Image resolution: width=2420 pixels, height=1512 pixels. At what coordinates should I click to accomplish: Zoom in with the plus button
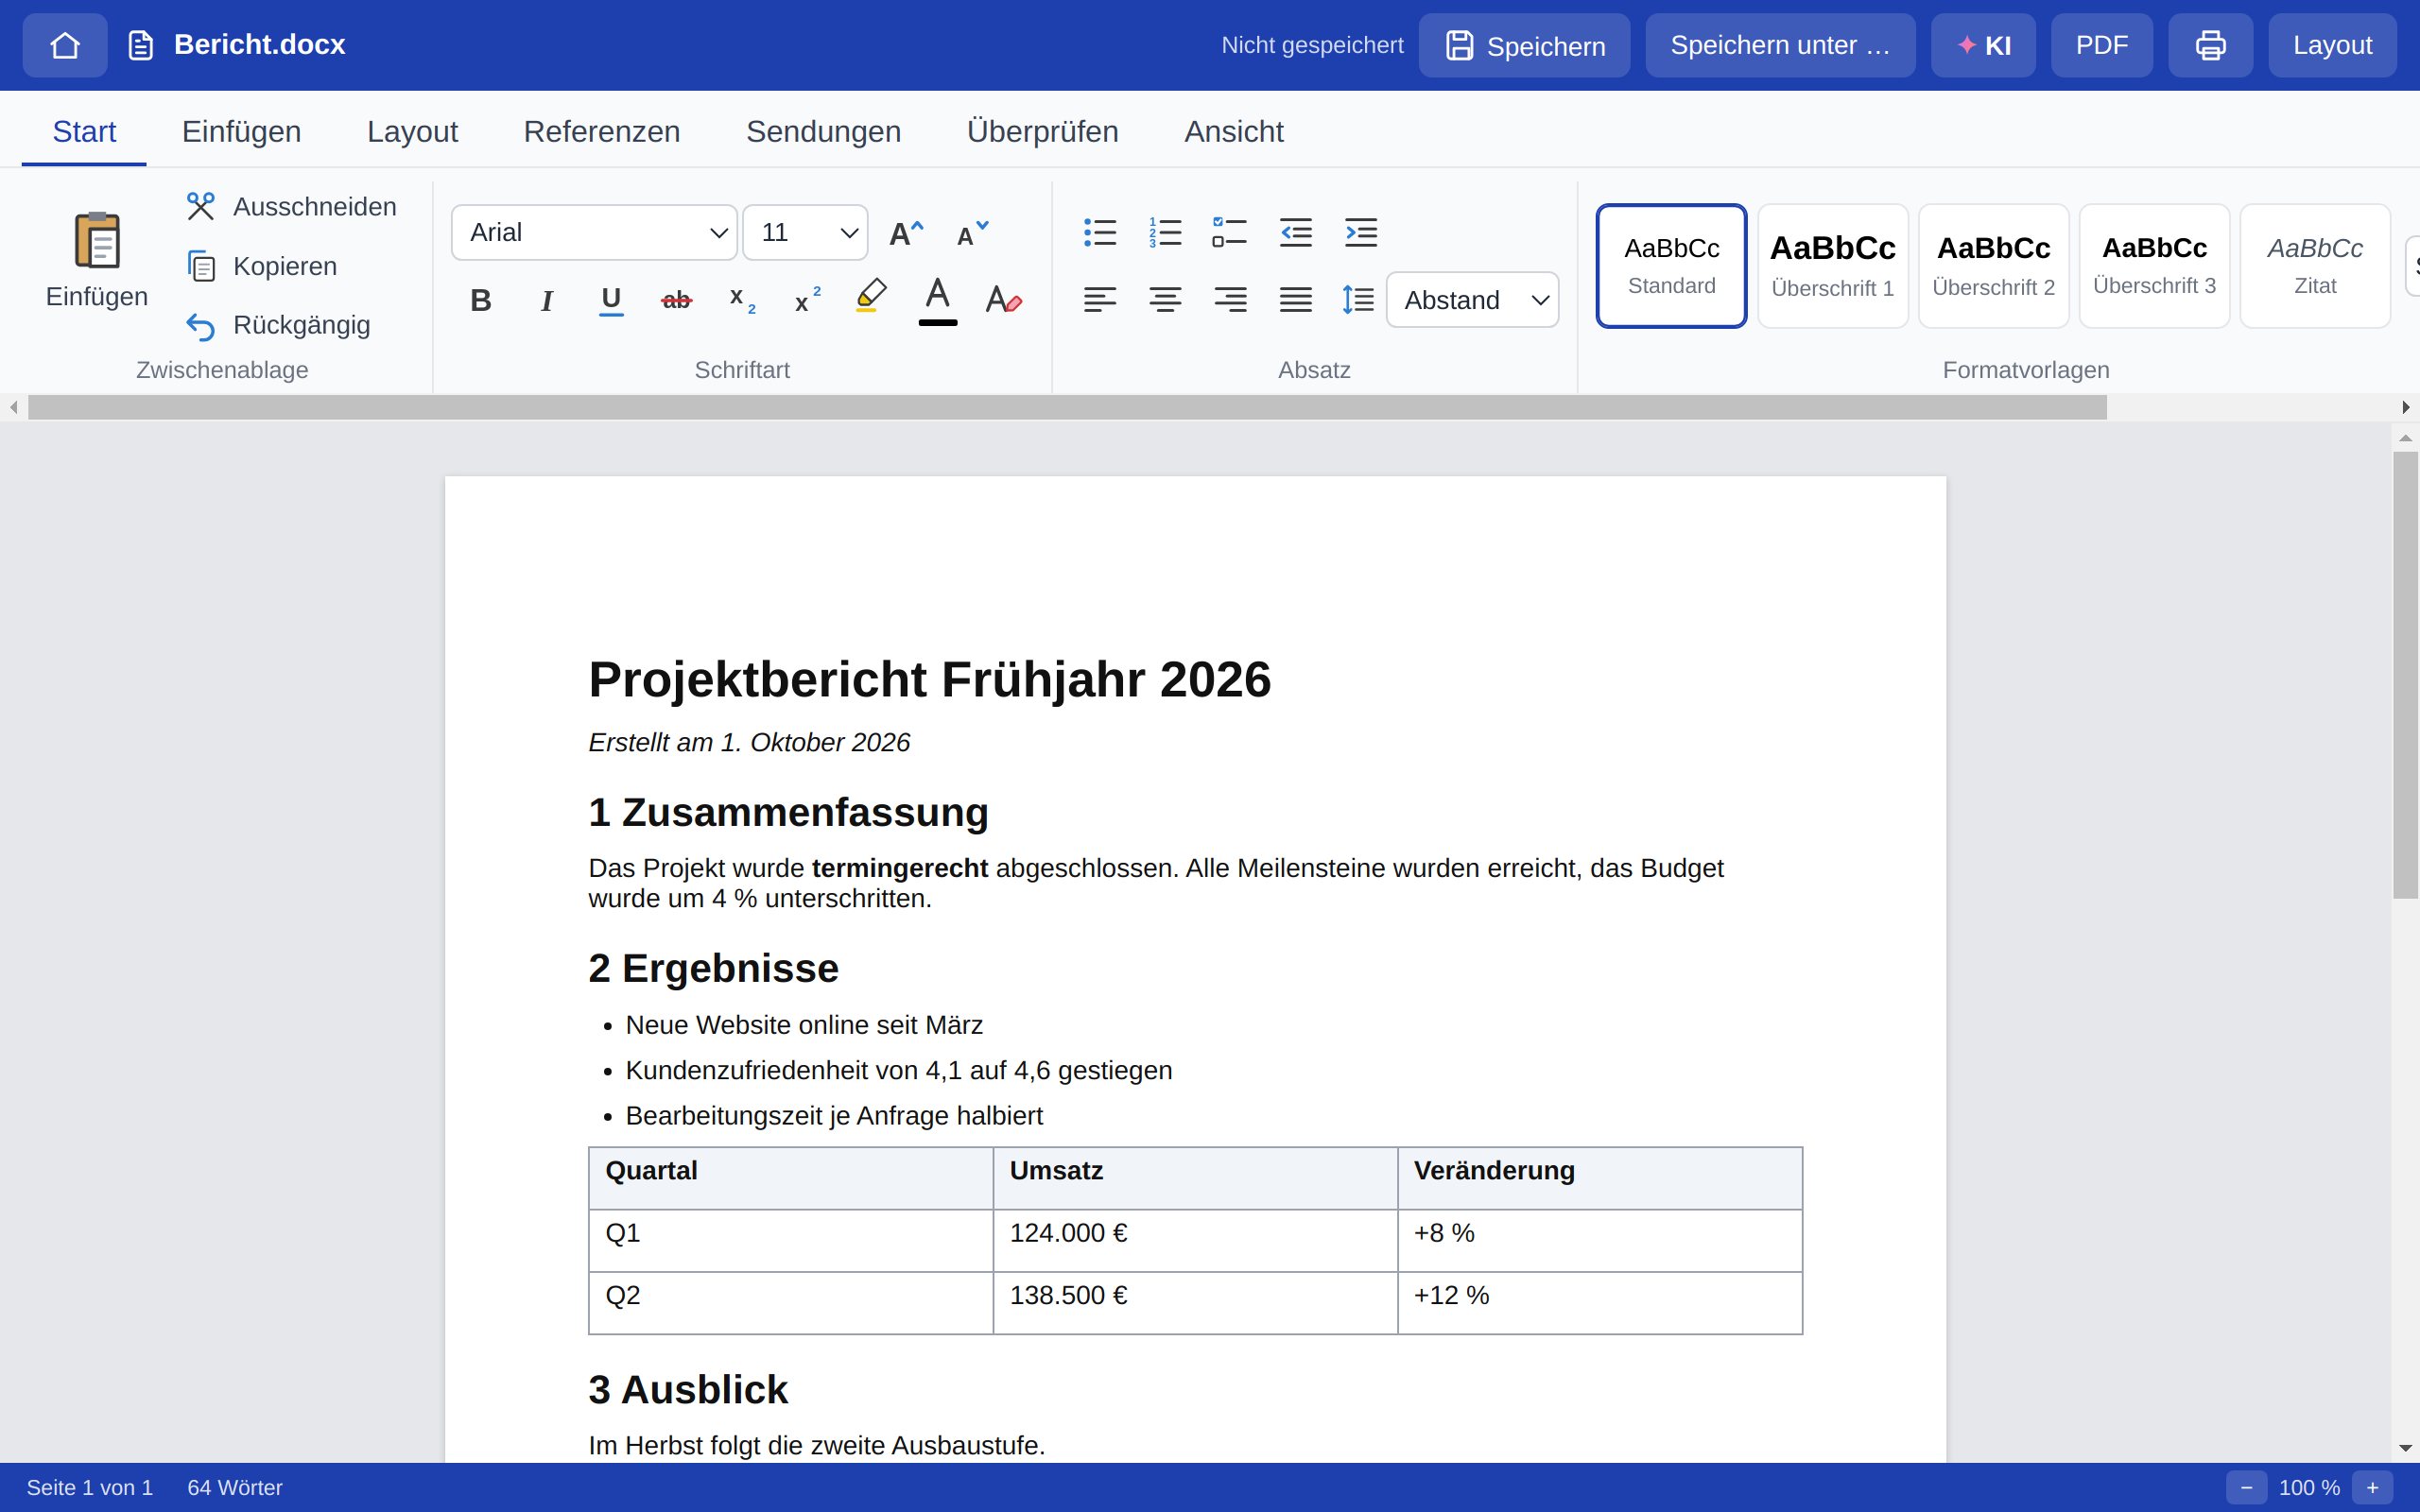coord(2372,1487)
